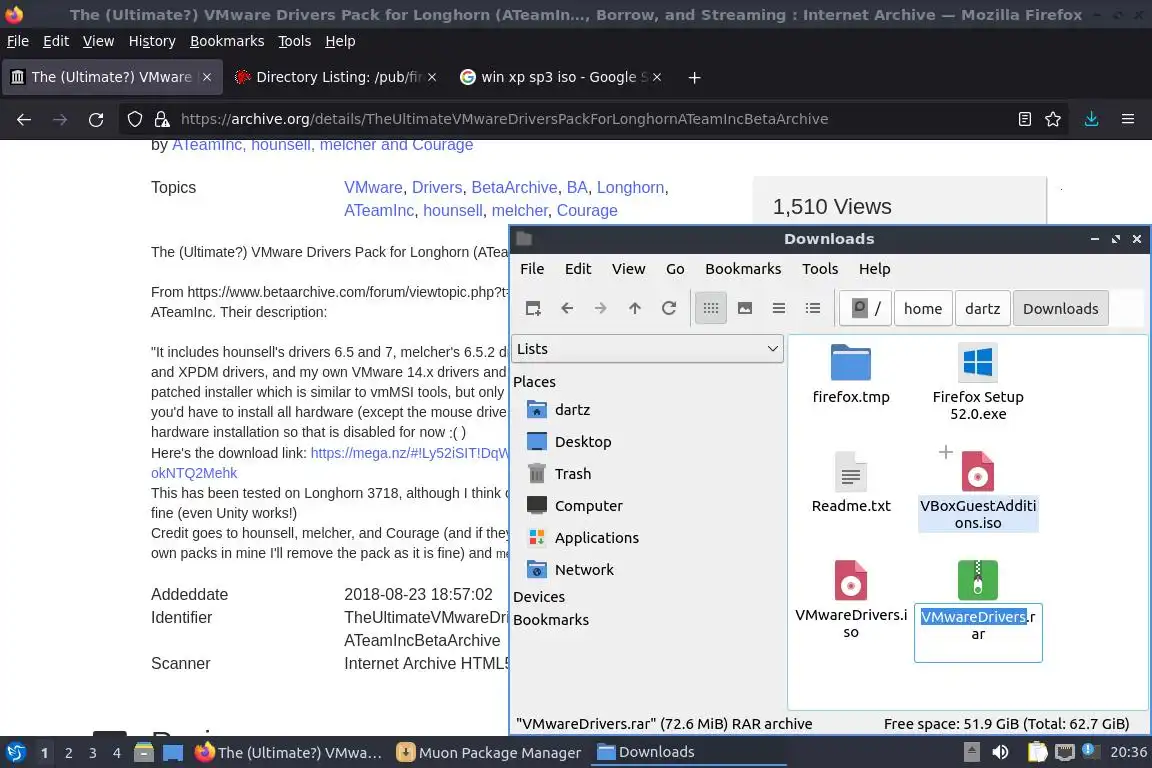
Task: Open the Lubuntu start menu icon
Action: pos(15,753)
